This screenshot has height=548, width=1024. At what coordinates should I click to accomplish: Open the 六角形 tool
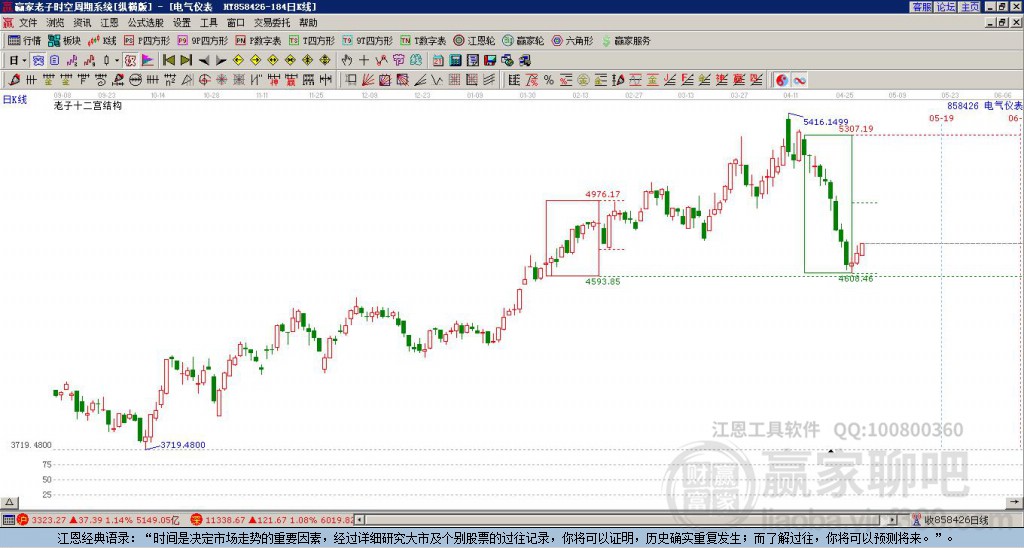pos(572,40)
